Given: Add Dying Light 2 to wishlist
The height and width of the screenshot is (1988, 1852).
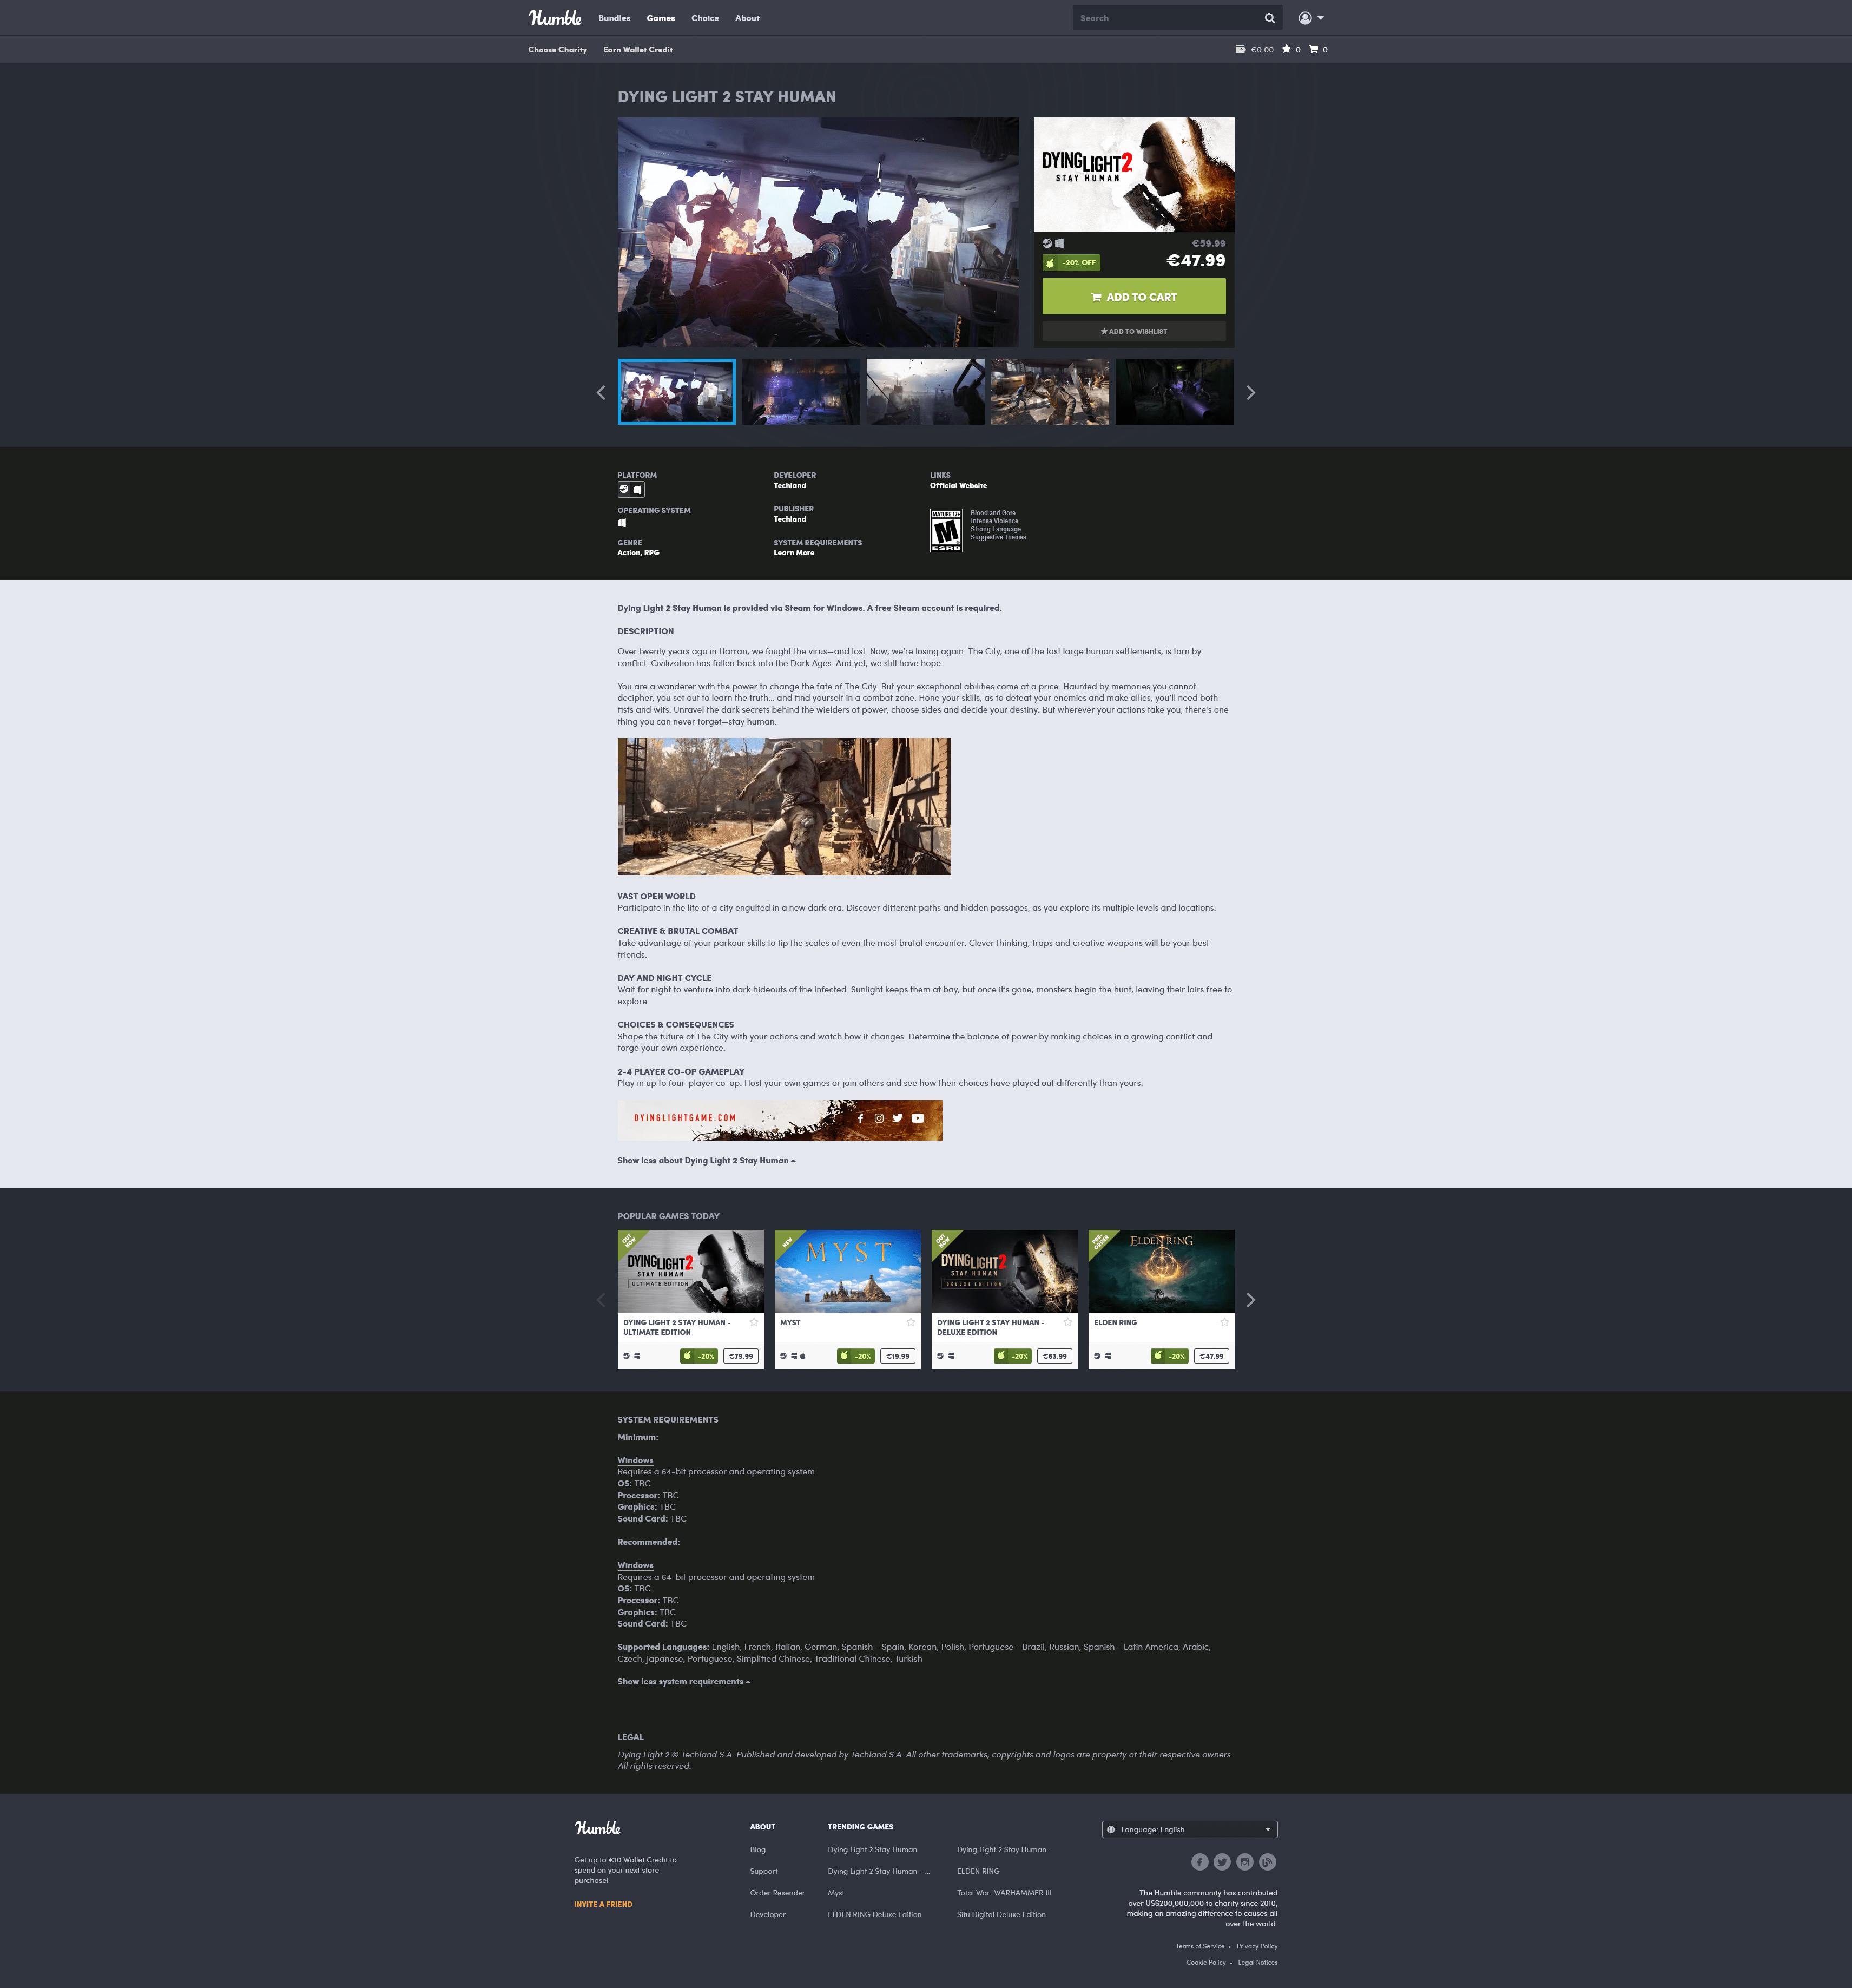Looking at the screenshot, I should coord(1134,331).
